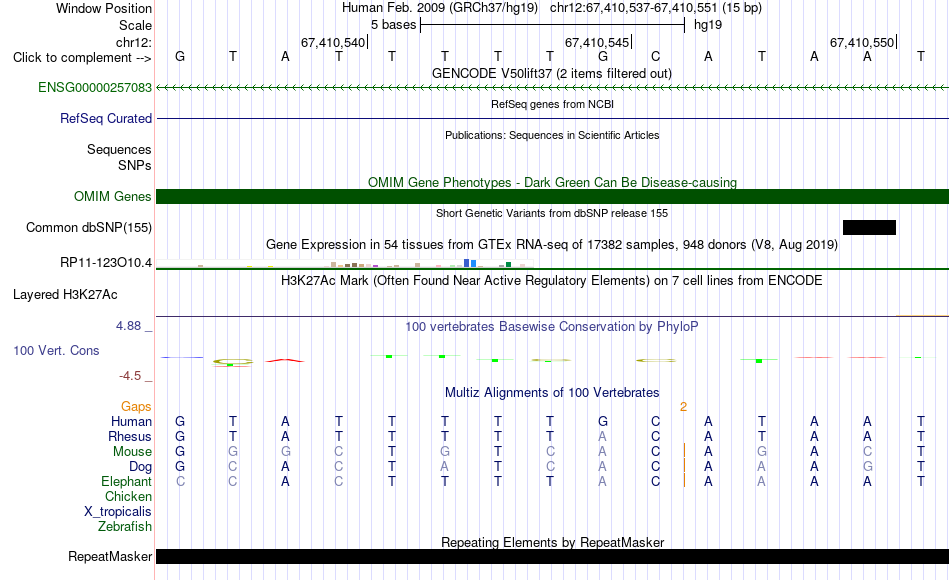
Task: Click the 67,410,545 position marker
Action: click(598, 42)
